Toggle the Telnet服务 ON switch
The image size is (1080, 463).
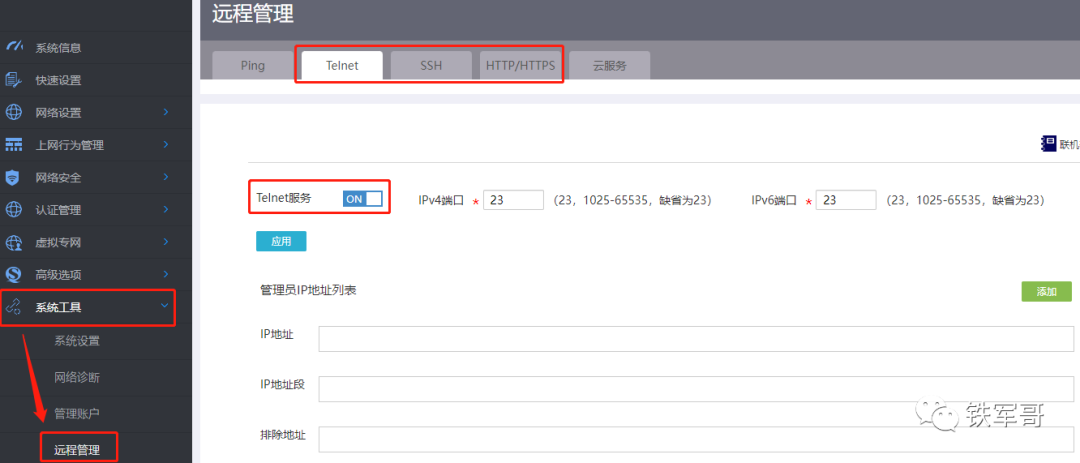363,199
